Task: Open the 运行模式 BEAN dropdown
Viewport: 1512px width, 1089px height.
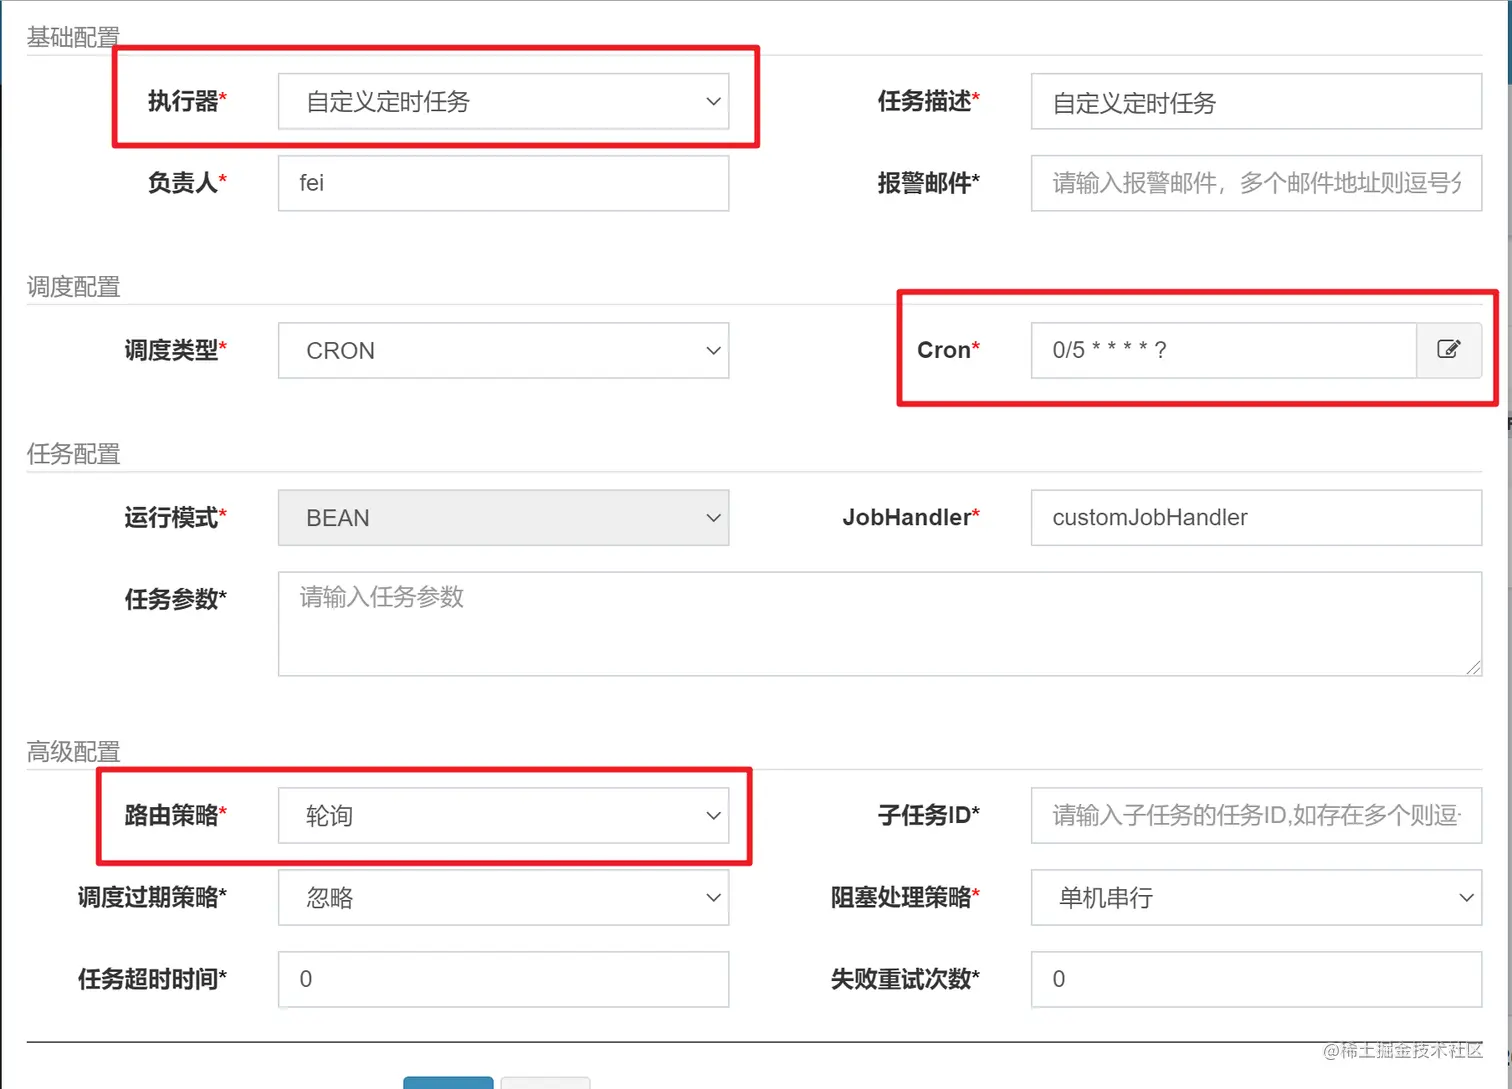Action: (x=503, y=517)
